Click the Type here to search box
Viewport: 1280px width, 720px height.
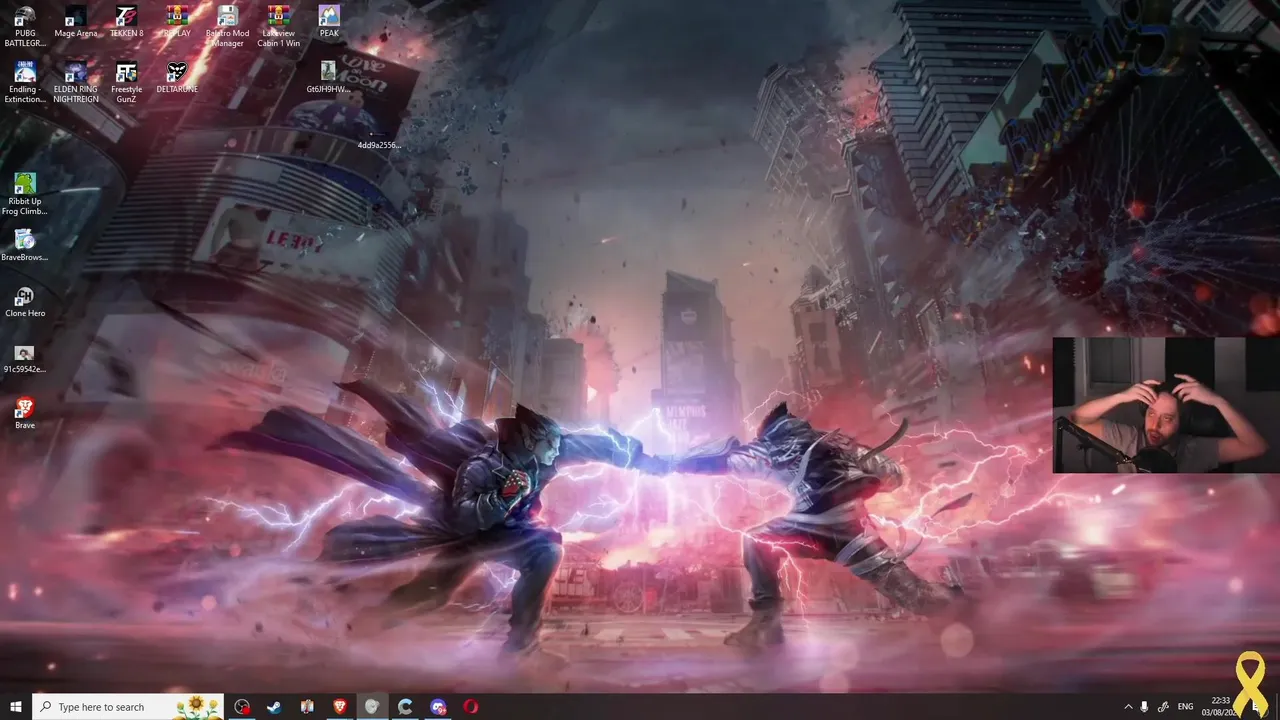(128, 707)
